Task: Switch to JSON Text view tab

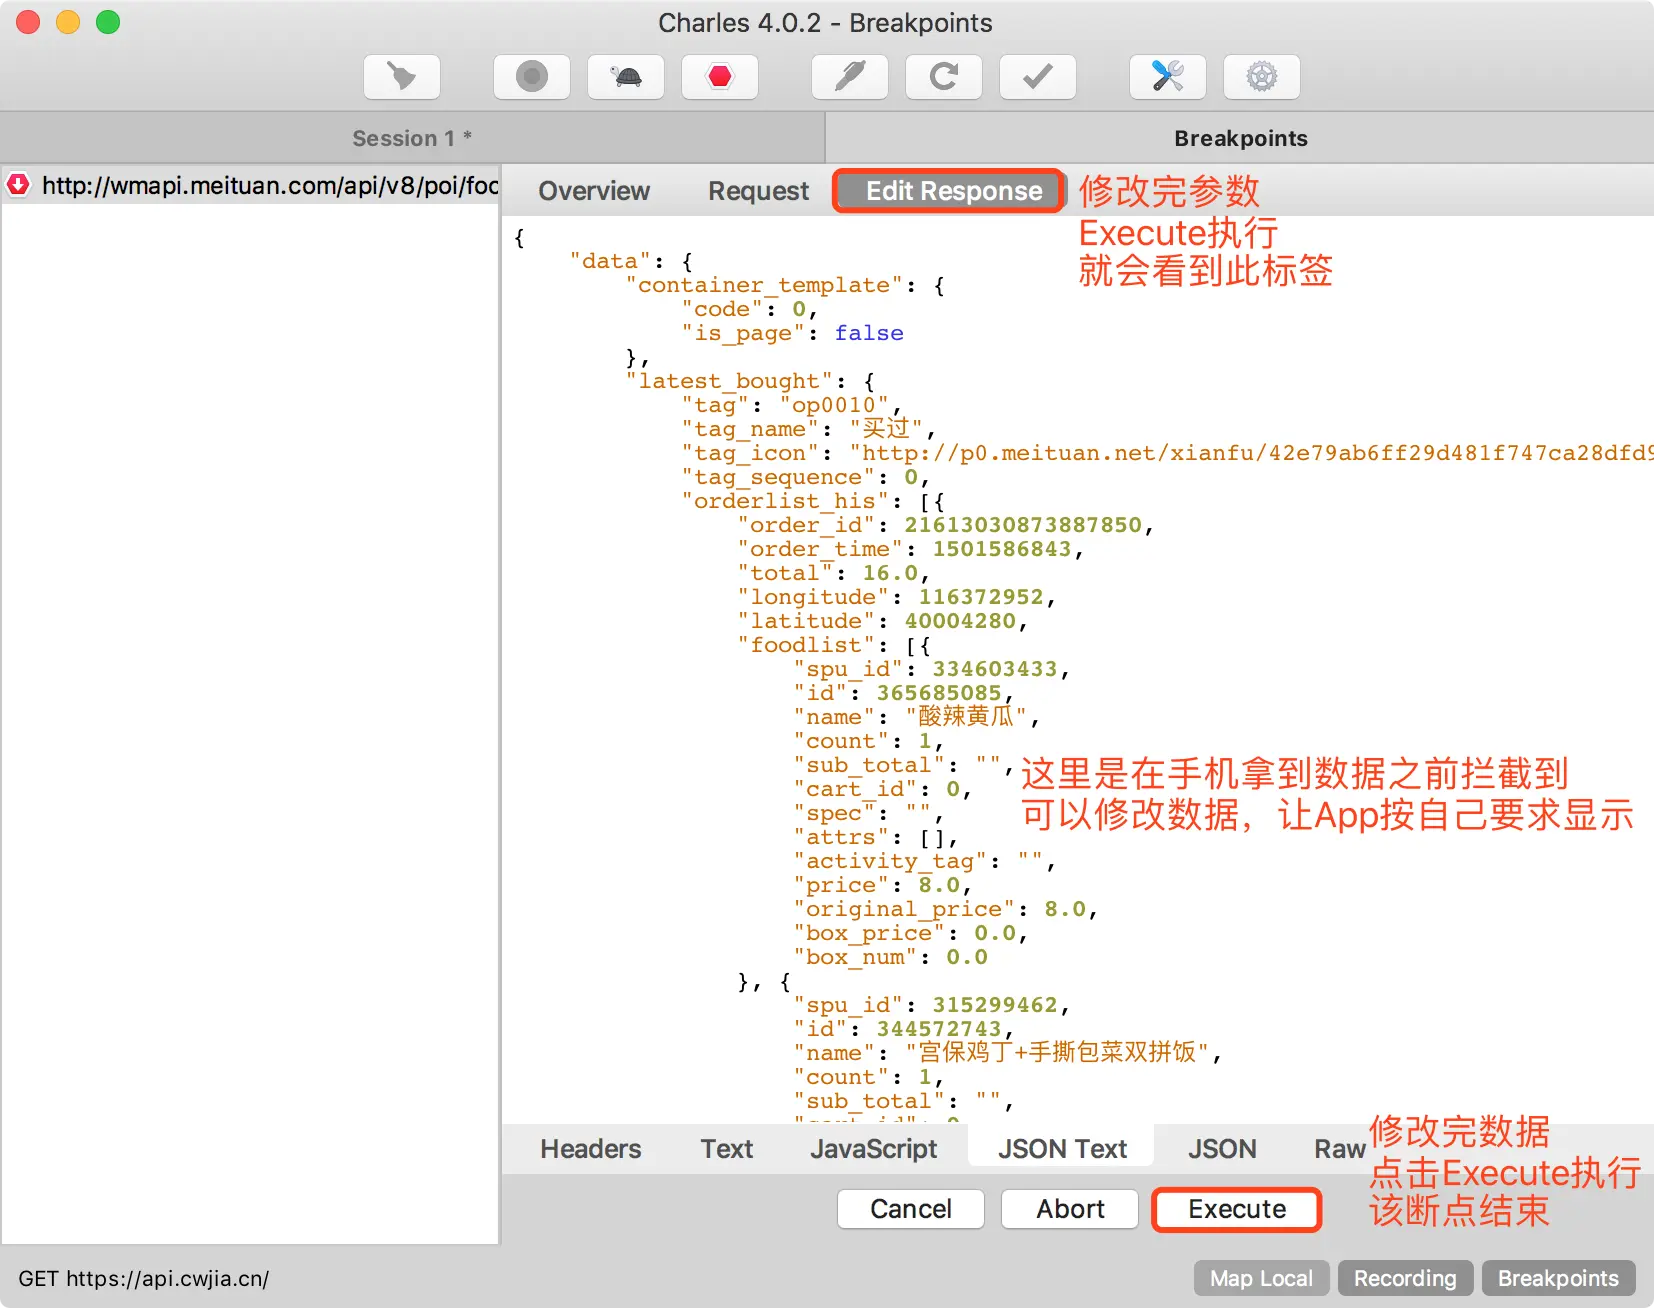Action: pyautogui.click(x=1062, y=1149)
